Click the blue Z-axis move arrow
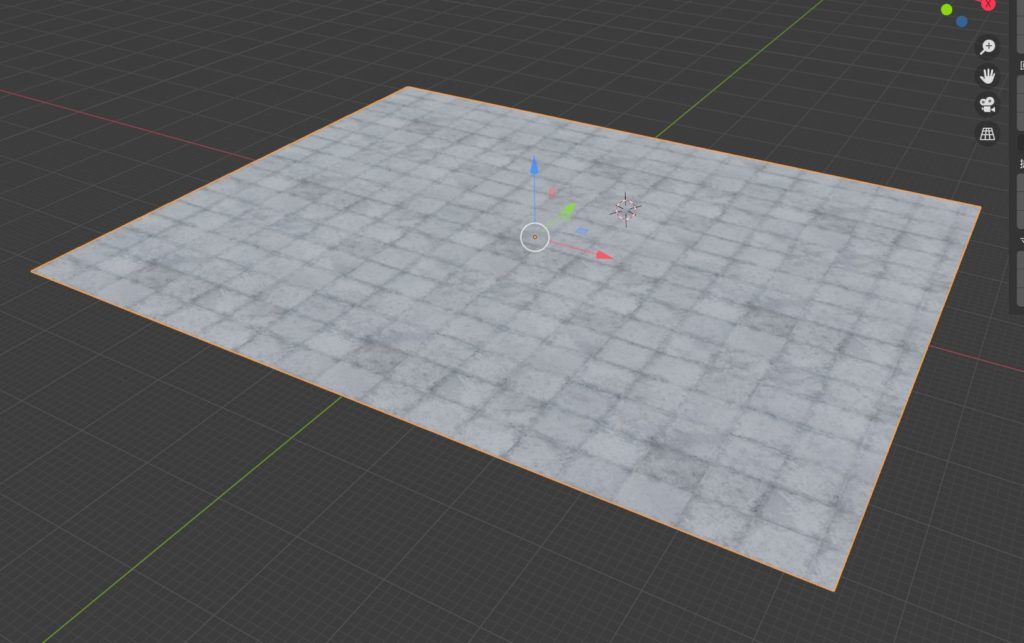This screenshot has height=643, width=1024. coord(535,166)
